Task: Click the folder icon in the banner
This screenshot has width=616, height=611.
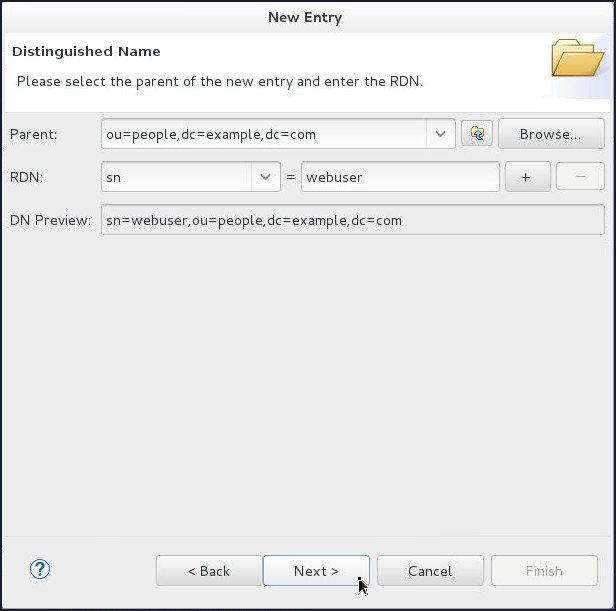Action: [x=577, y=58]
